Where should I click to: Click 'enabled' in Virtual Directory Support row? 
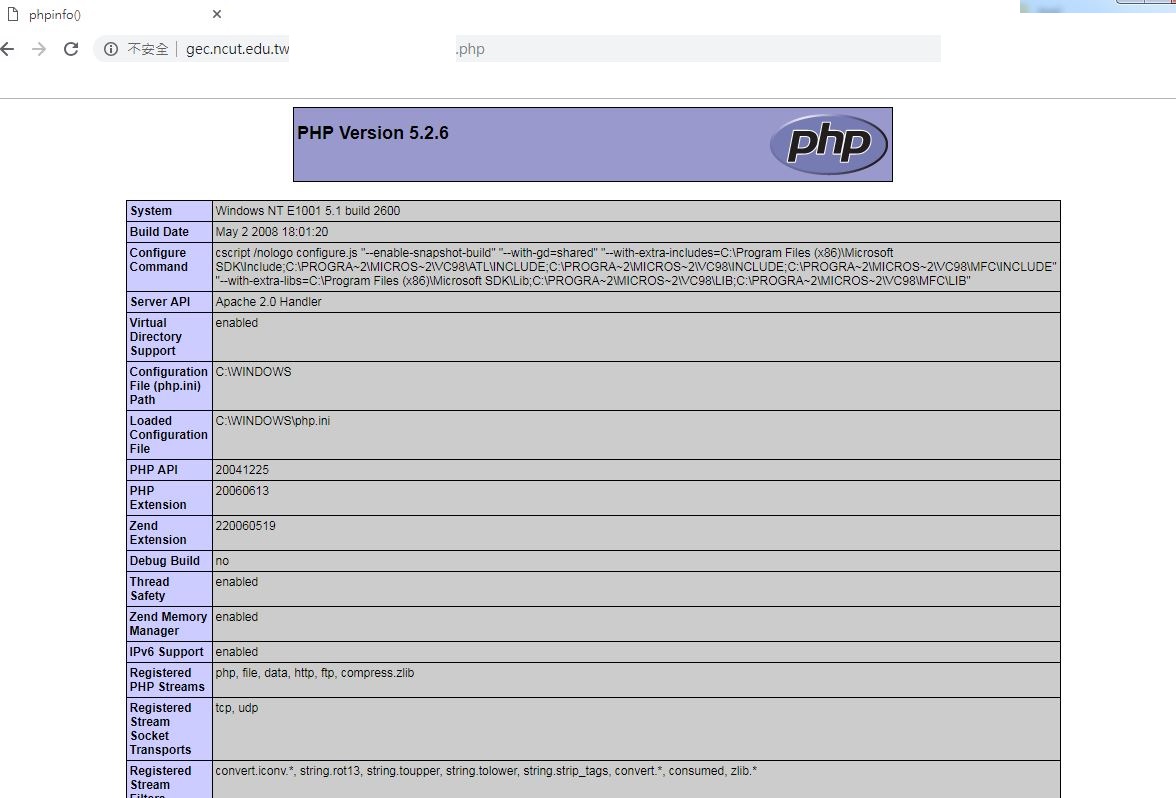(x=236, y=322)
